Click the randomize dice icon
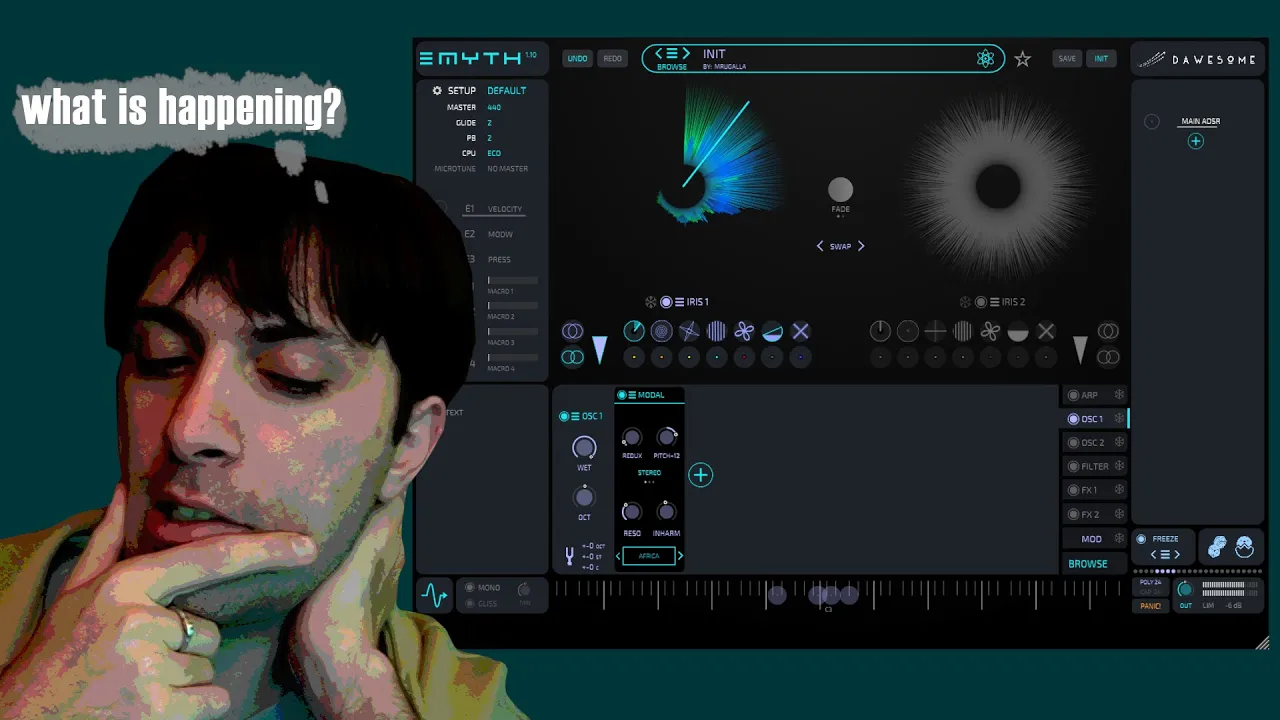Image resolution: width=1280 pixels, height=720 pixels. [1217, 547]
